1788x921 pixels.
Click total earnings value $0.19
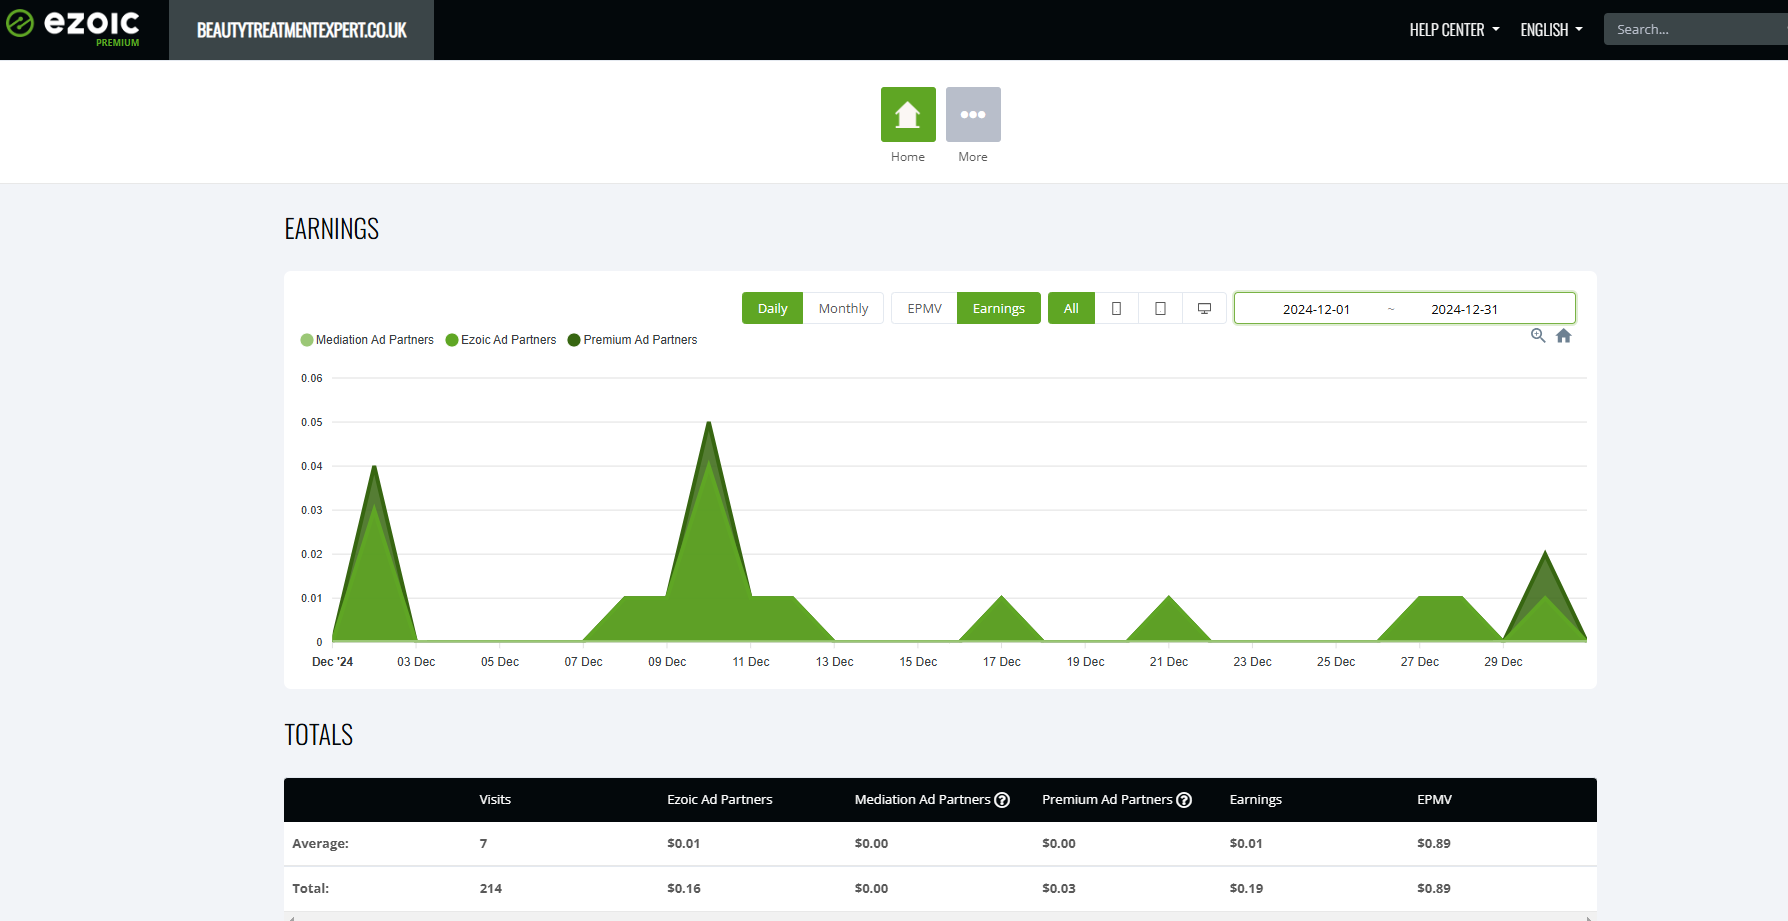click(x=1246, y=888)
